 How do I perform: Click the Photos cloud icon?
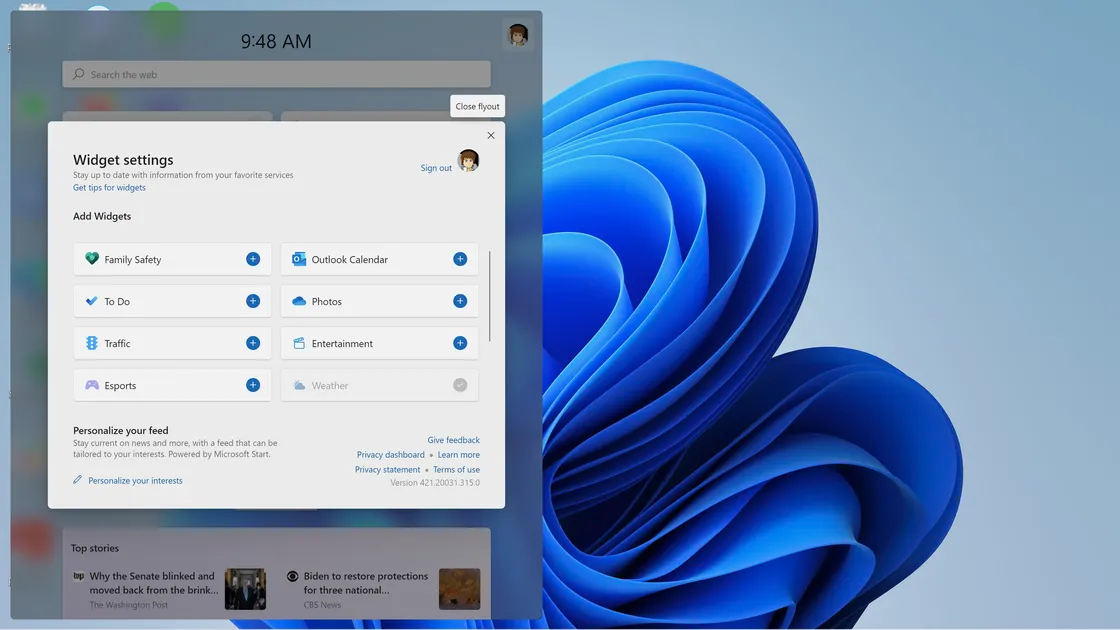click(x=299, y=301)
